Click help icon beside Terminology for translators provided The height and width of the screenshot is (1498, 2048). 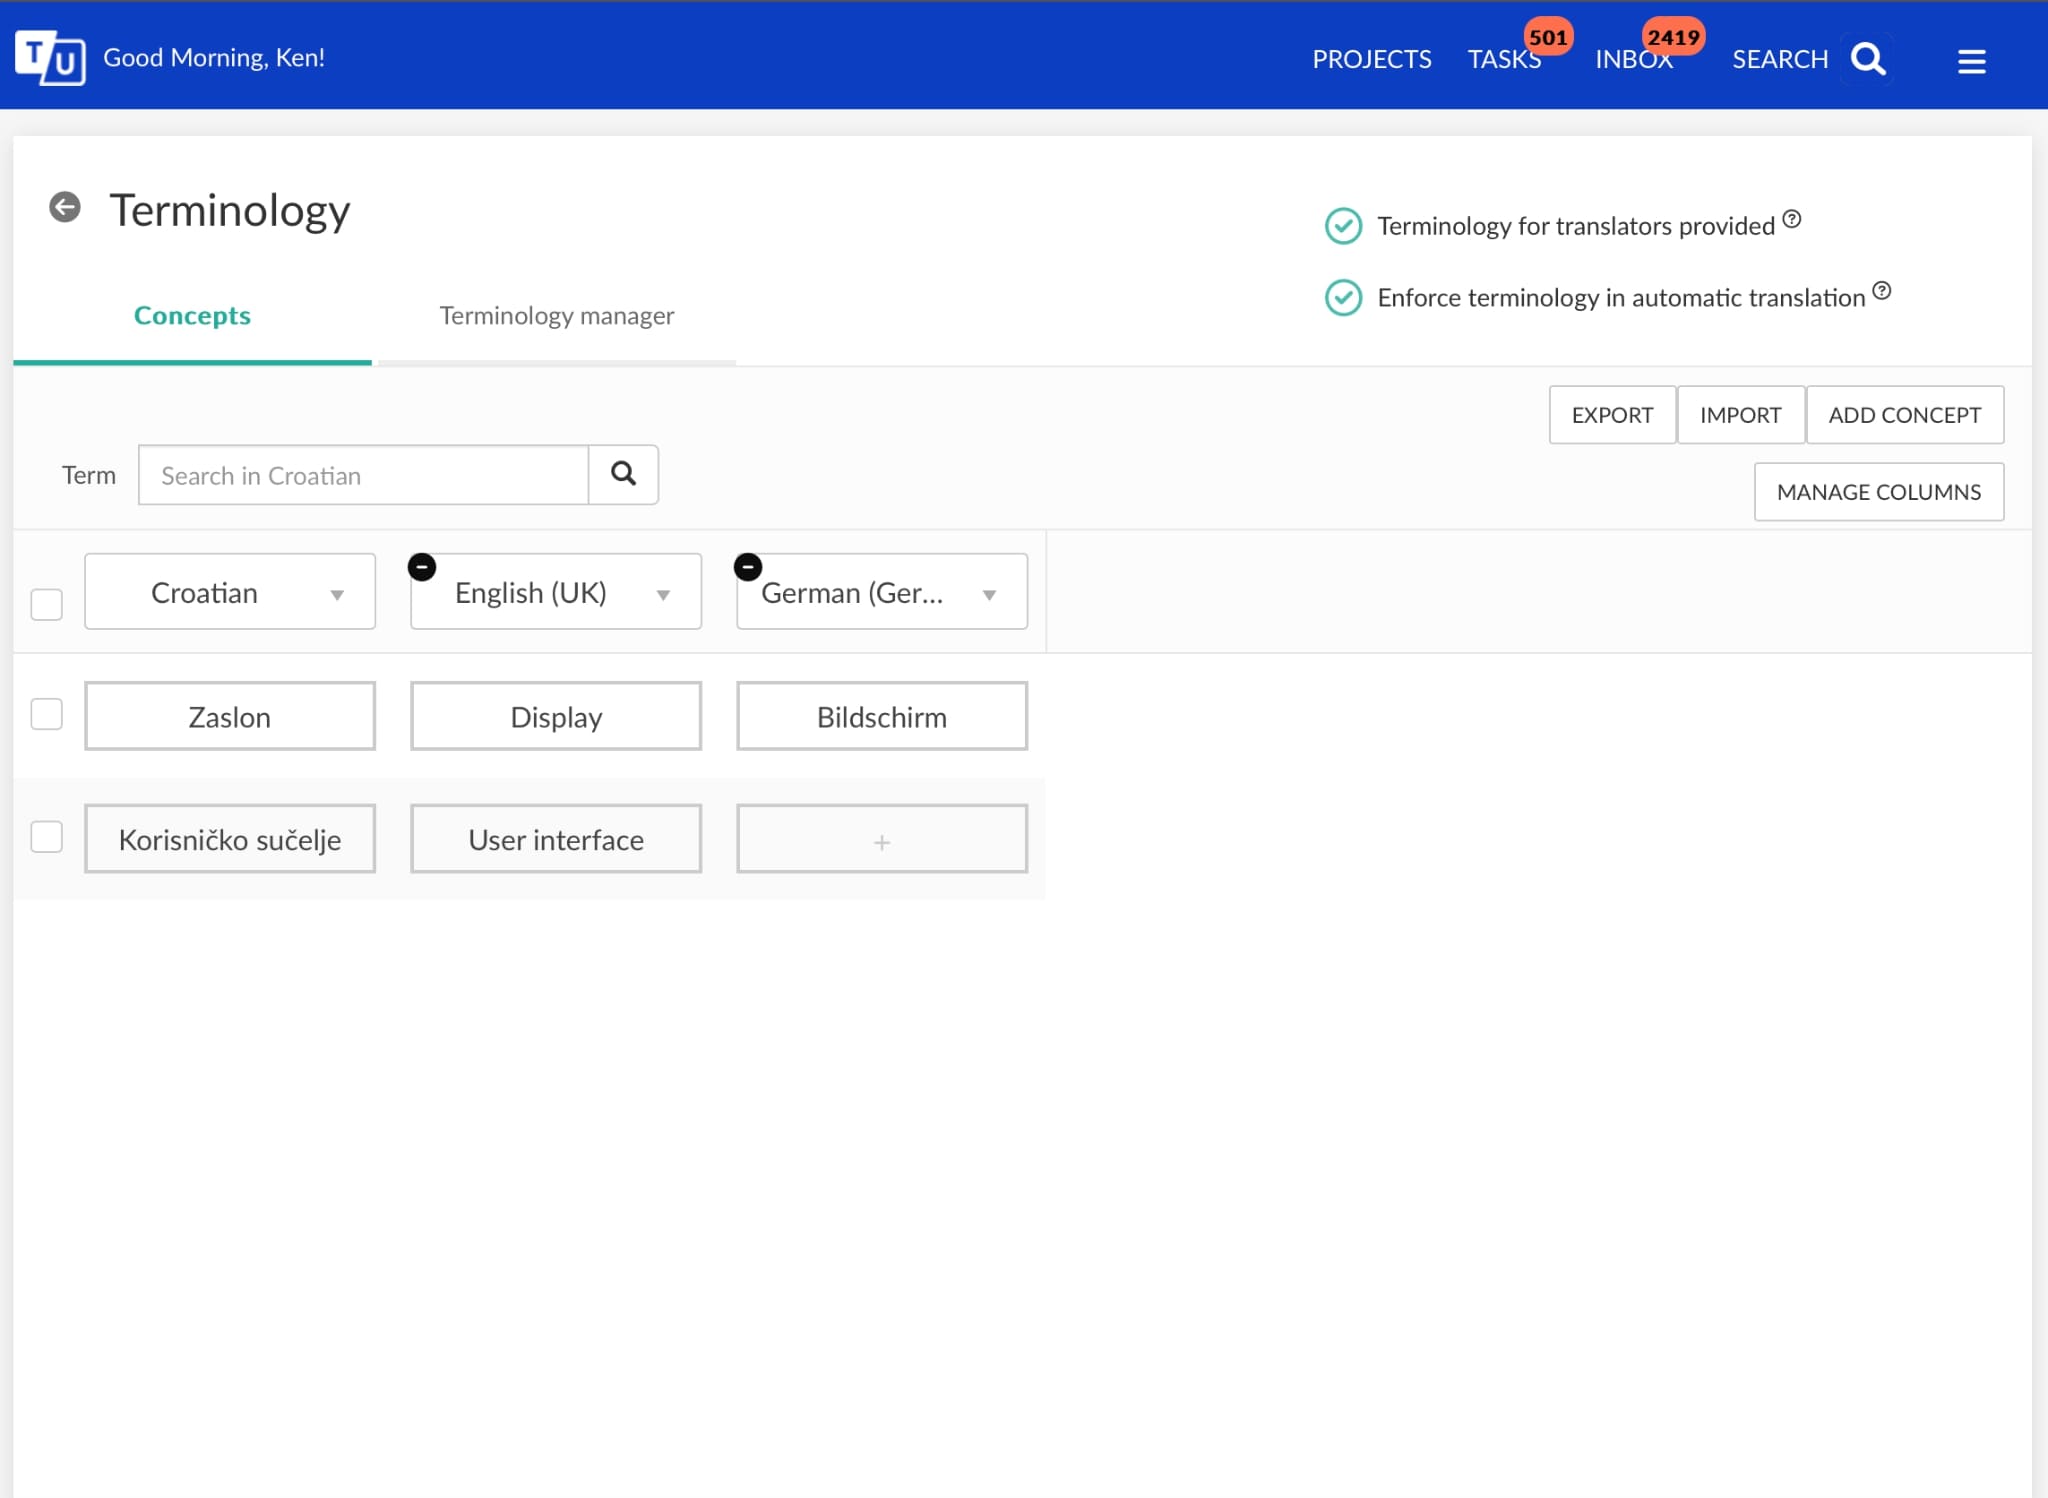(1792, 219)
